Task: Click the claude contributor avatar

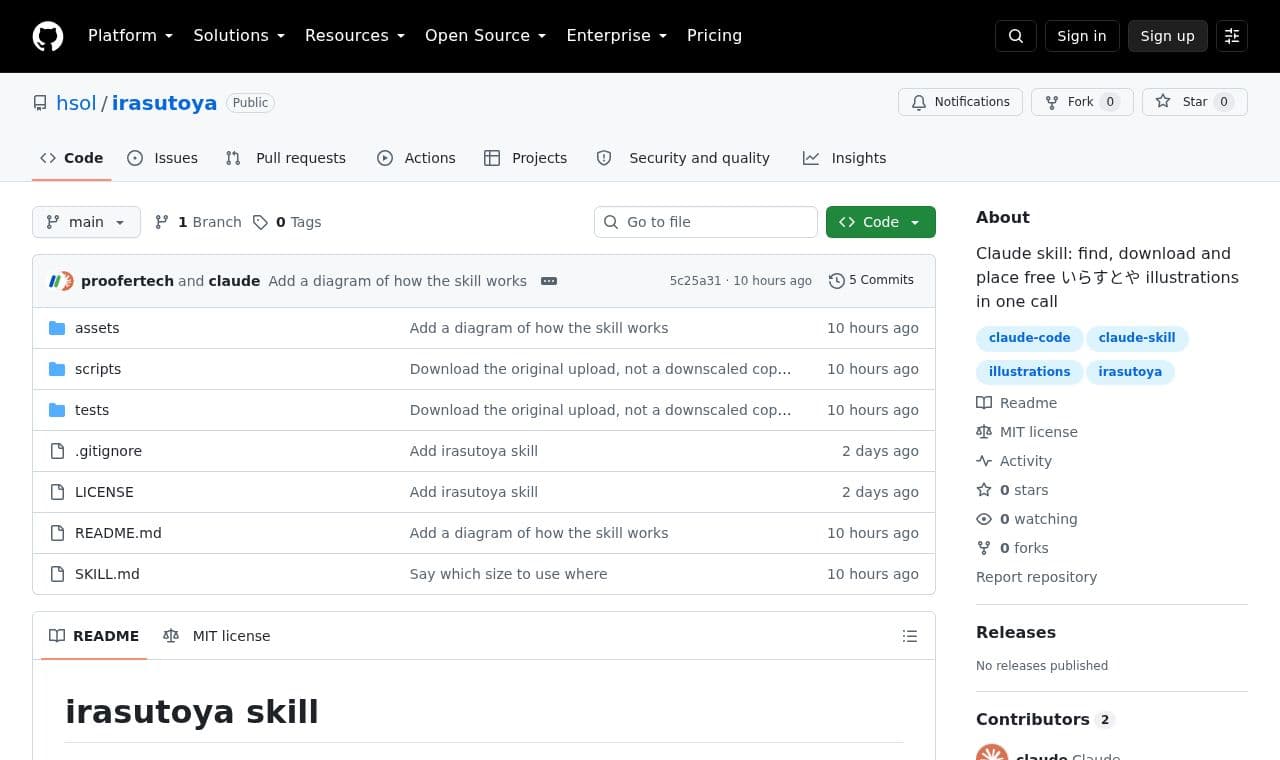Action: click(x=992, y=752)
